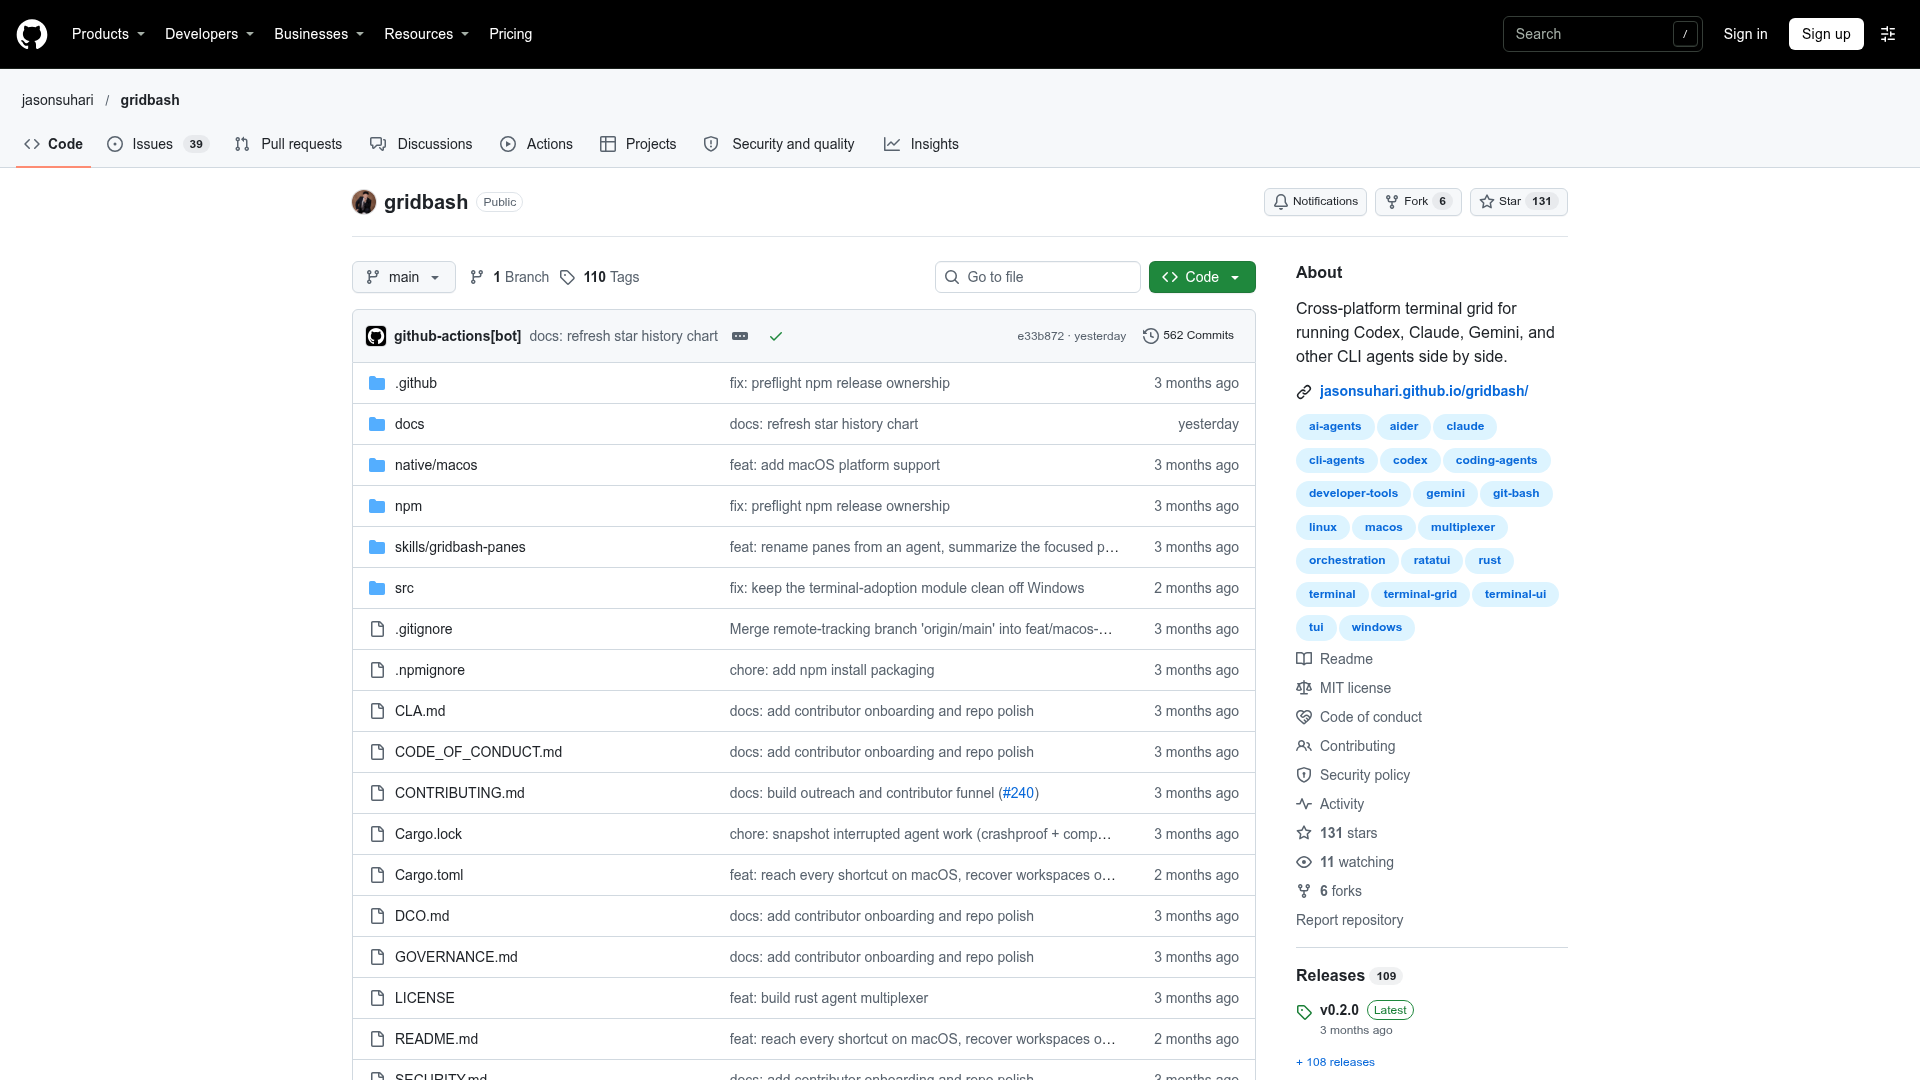Image resolution: width=1920 pixels, height=1080 pixels.
Task: View the + 108 releases link
Action: (1335, 1062)
